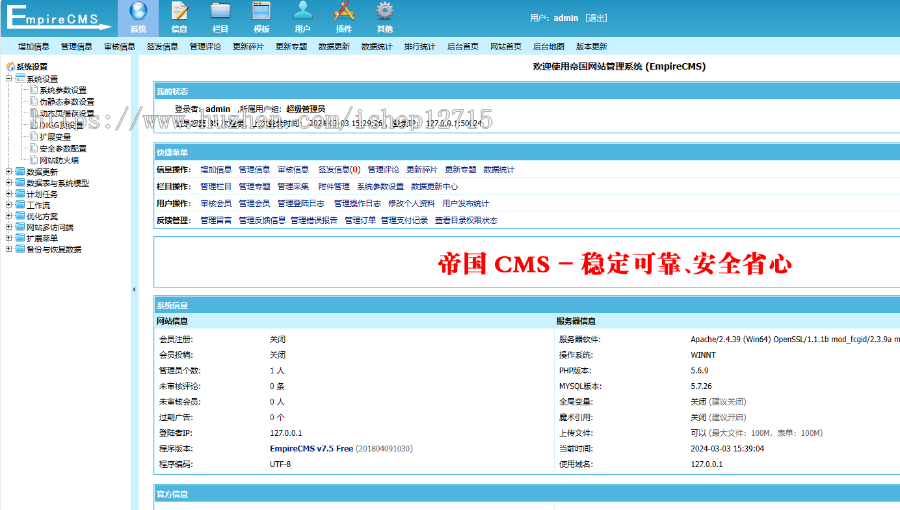900x510 pixels.
Task: Select 数据统计 in the top submenu bar
Action: point(377,46)
